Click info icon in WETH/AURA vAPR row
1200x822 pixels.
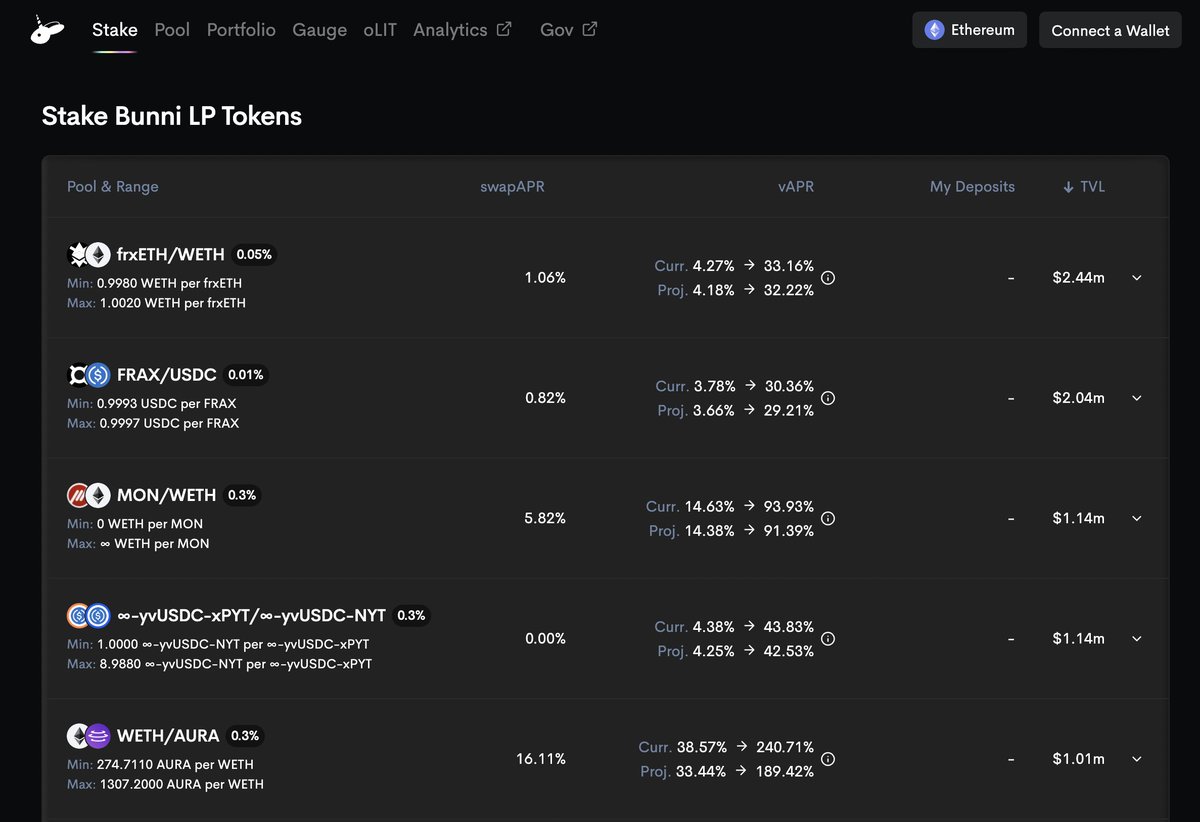coord(828,759)
